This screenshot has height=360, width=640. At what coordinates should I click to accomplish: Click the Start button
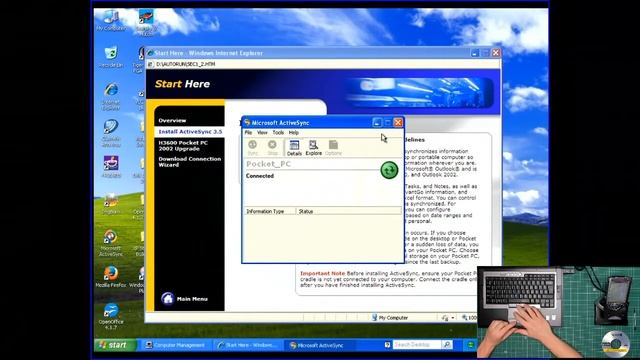click(114, 345)
